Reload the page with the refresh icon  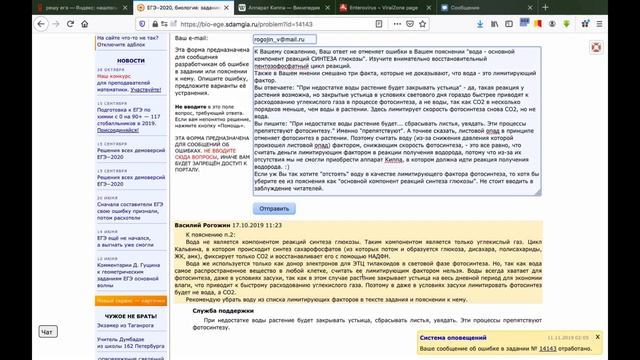70,24
